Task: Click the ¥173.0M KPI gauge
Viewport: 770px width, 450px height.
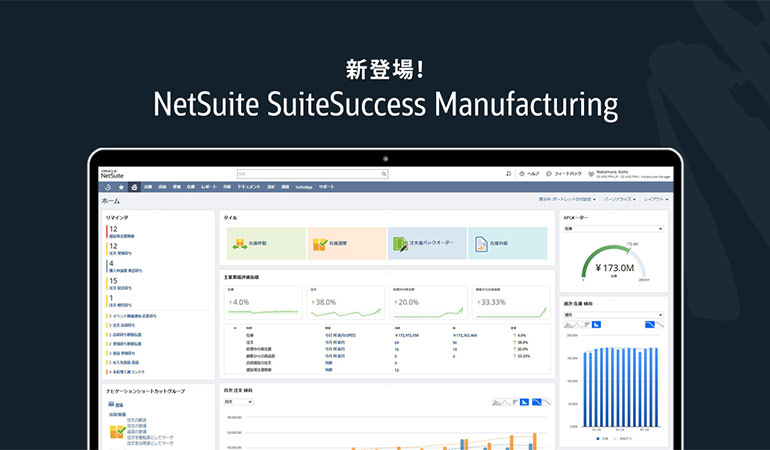Action: coord(614,263)
